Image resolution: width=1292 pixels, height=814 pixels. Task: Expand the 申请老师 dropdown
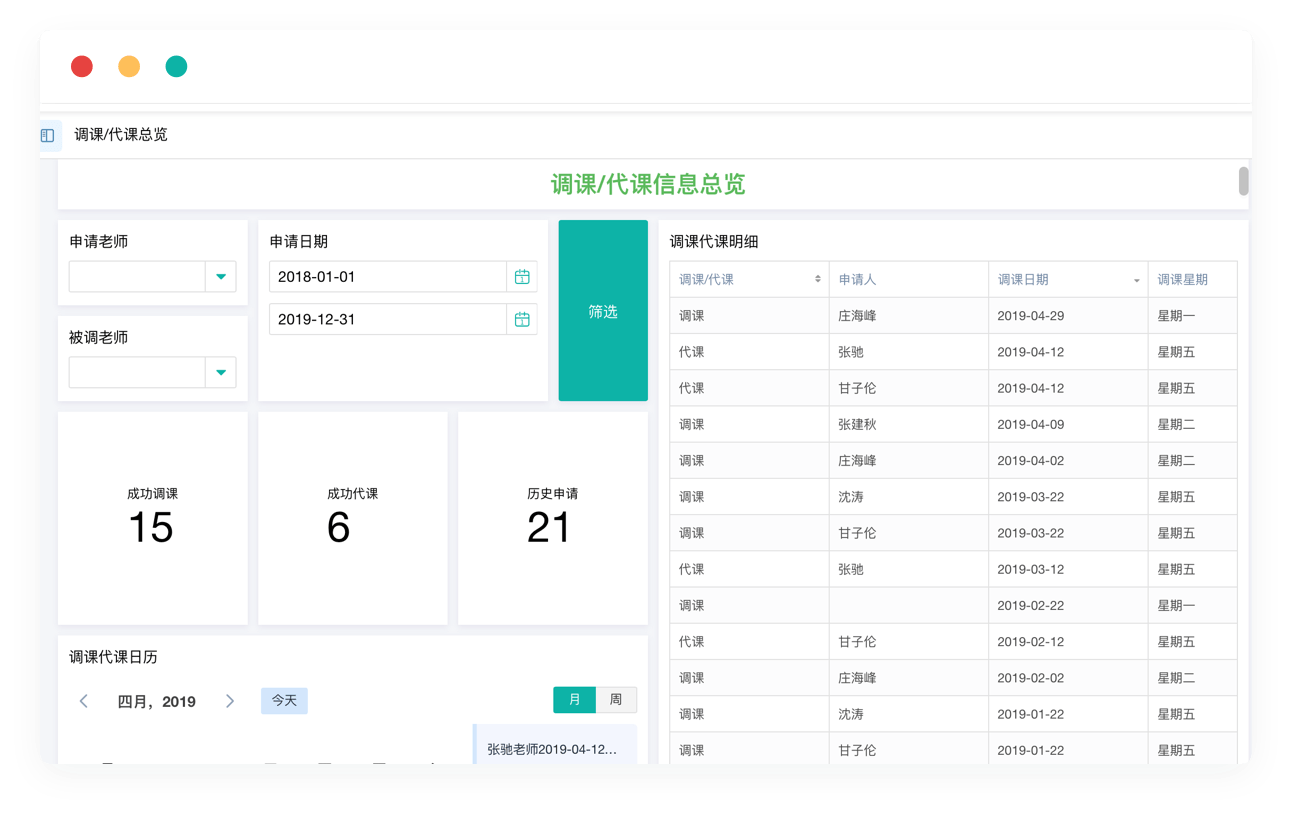pos(221,277)
